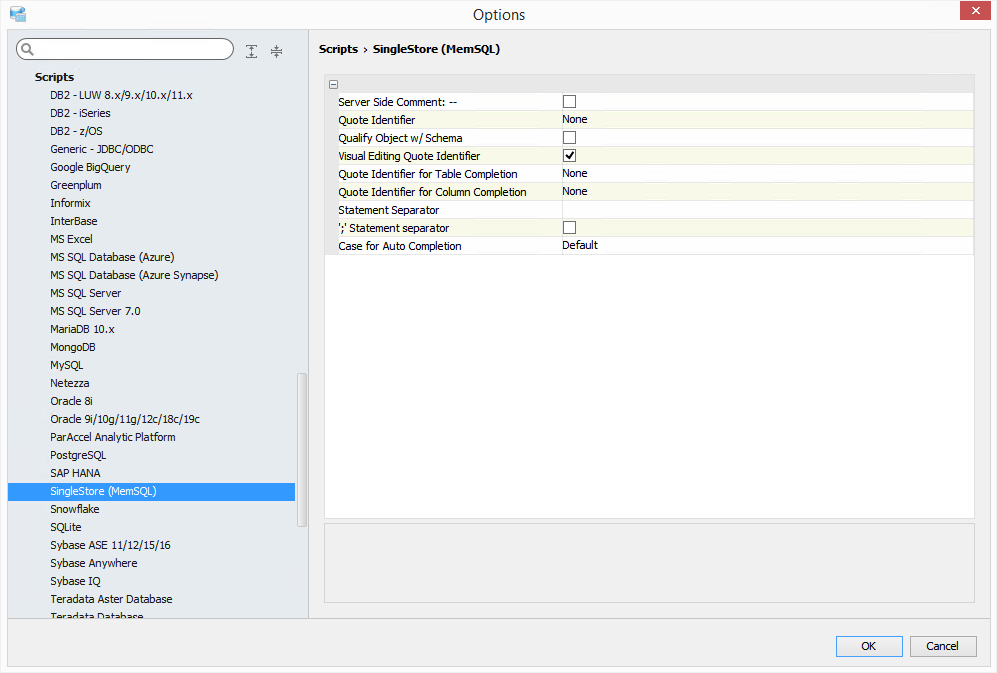Open MySQL script settings
997x673 pixels.
(x=67, y=365)
